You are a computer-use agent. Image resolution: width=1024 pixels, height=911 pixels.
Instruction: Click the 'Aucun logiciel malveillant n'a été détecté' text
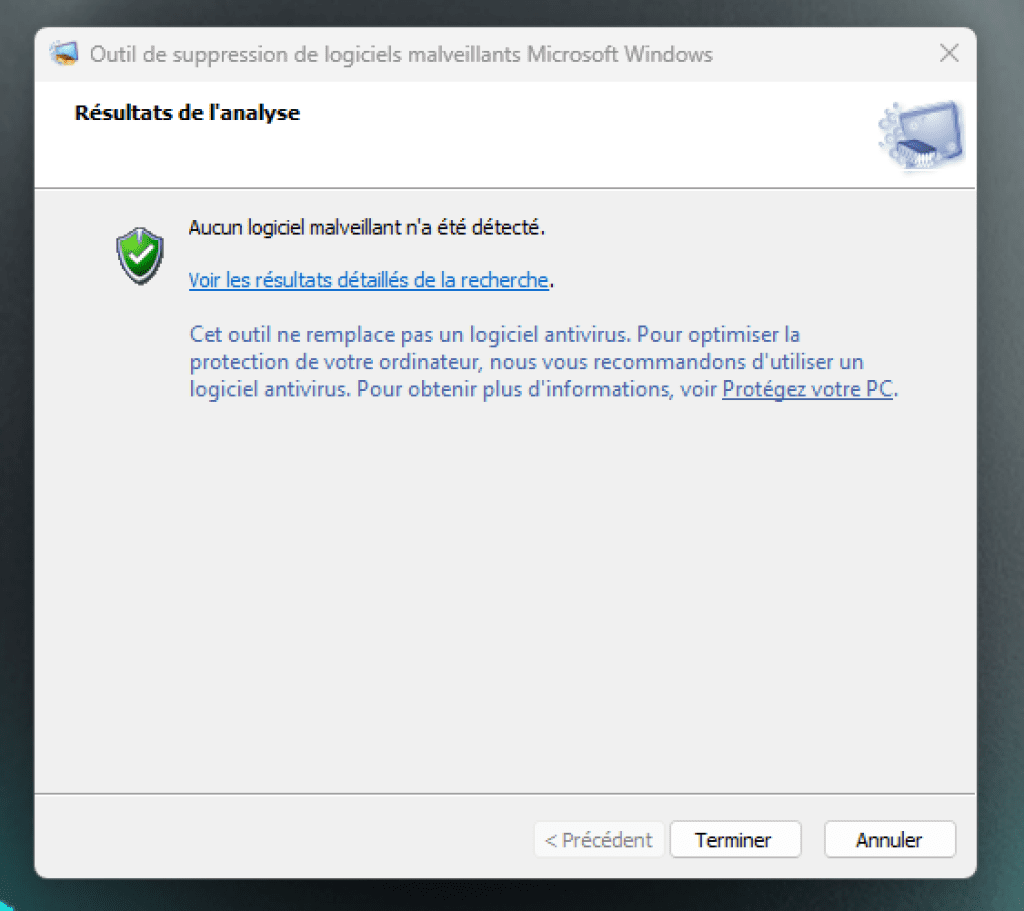coord(366,228)
